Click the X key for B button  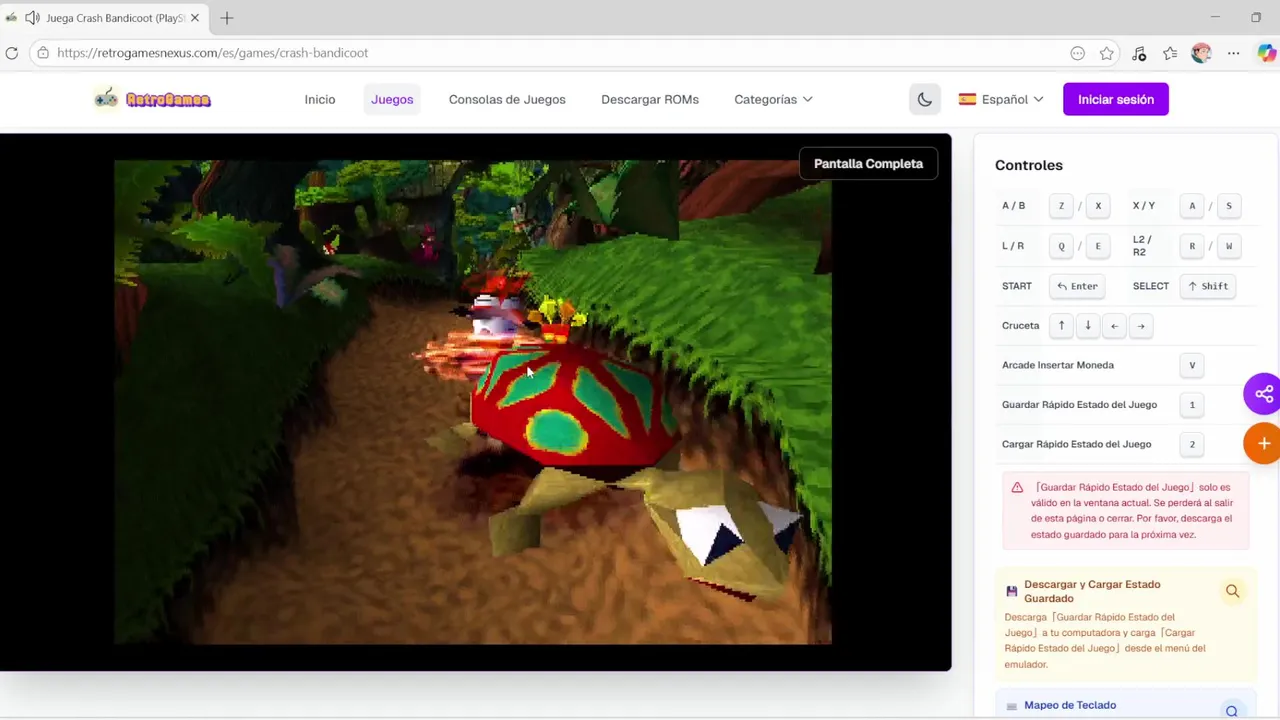point(1098,206)
